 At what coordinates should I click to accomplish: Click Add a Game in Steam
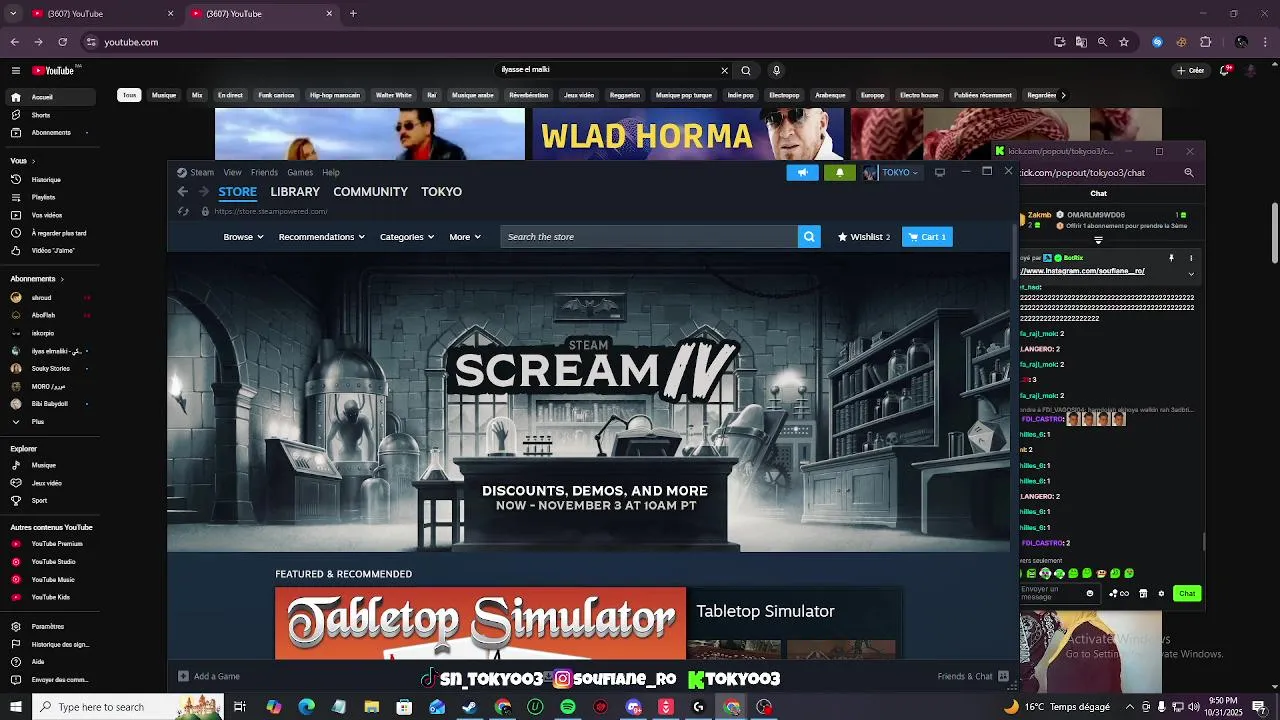(x=209, y=676)
